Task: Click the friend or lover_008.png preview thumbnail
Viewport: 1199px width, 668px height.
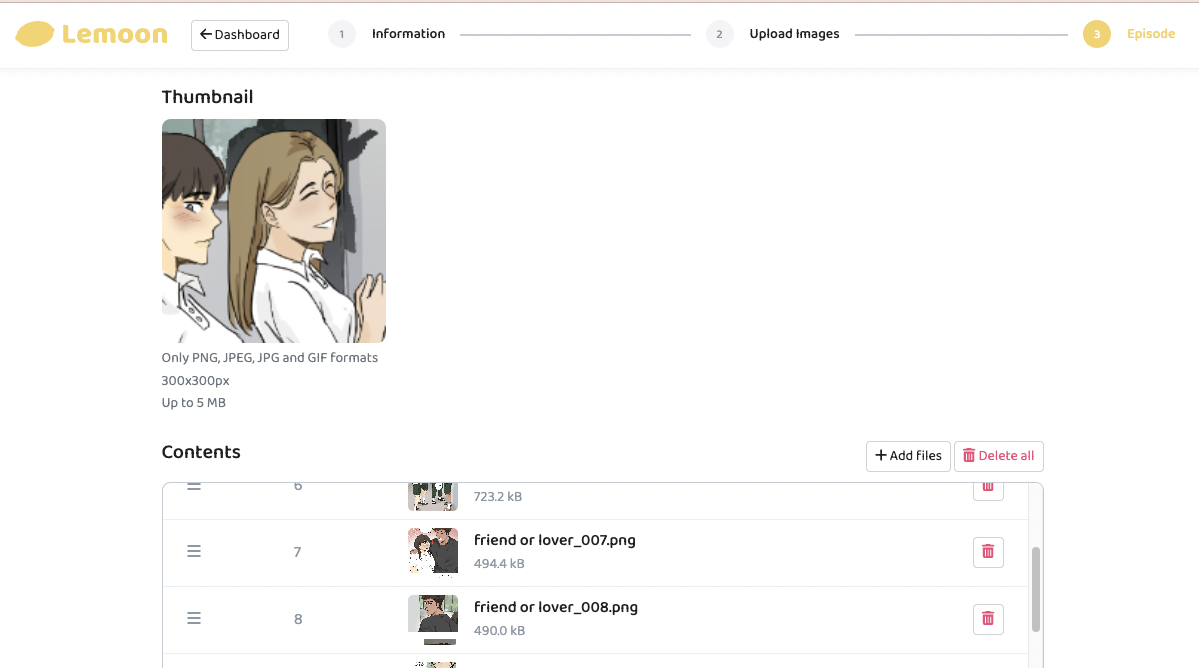Action: 432,616
